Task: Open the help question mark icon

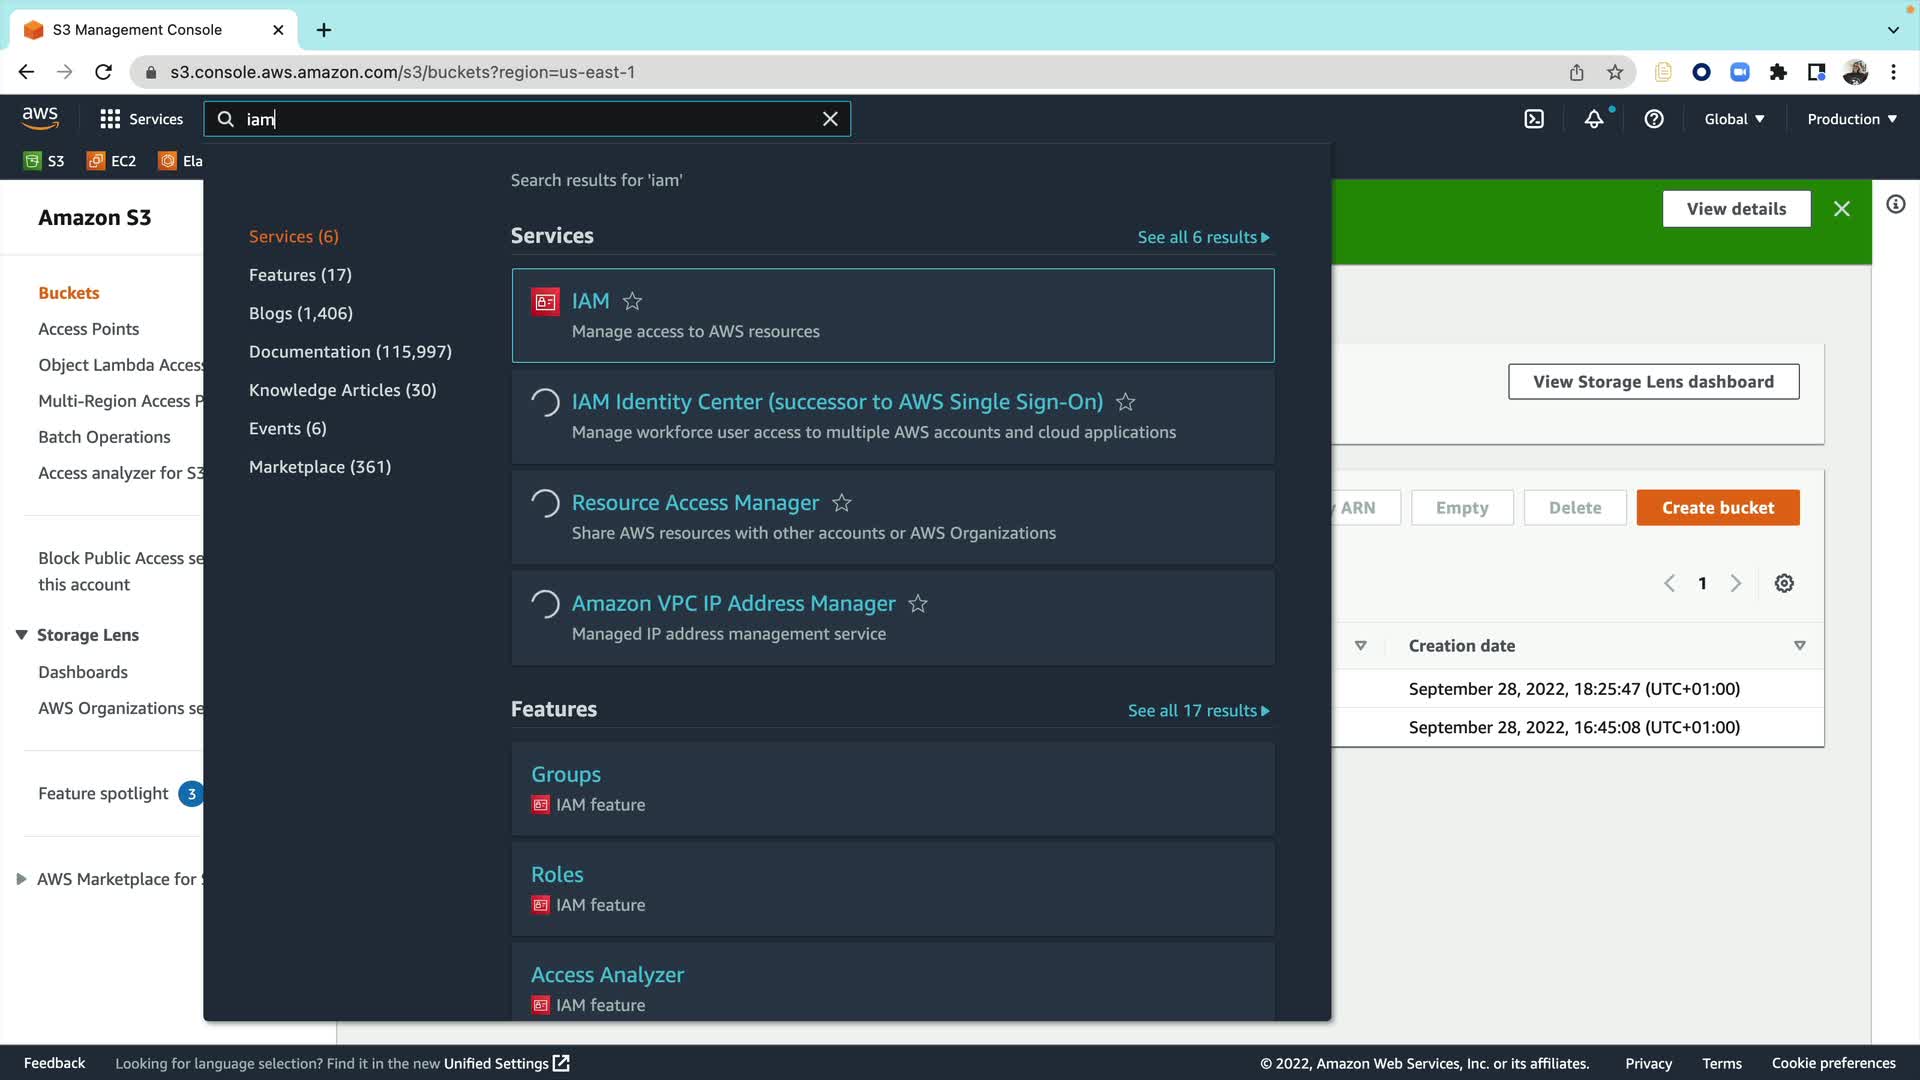Action: coord(1654,119)
